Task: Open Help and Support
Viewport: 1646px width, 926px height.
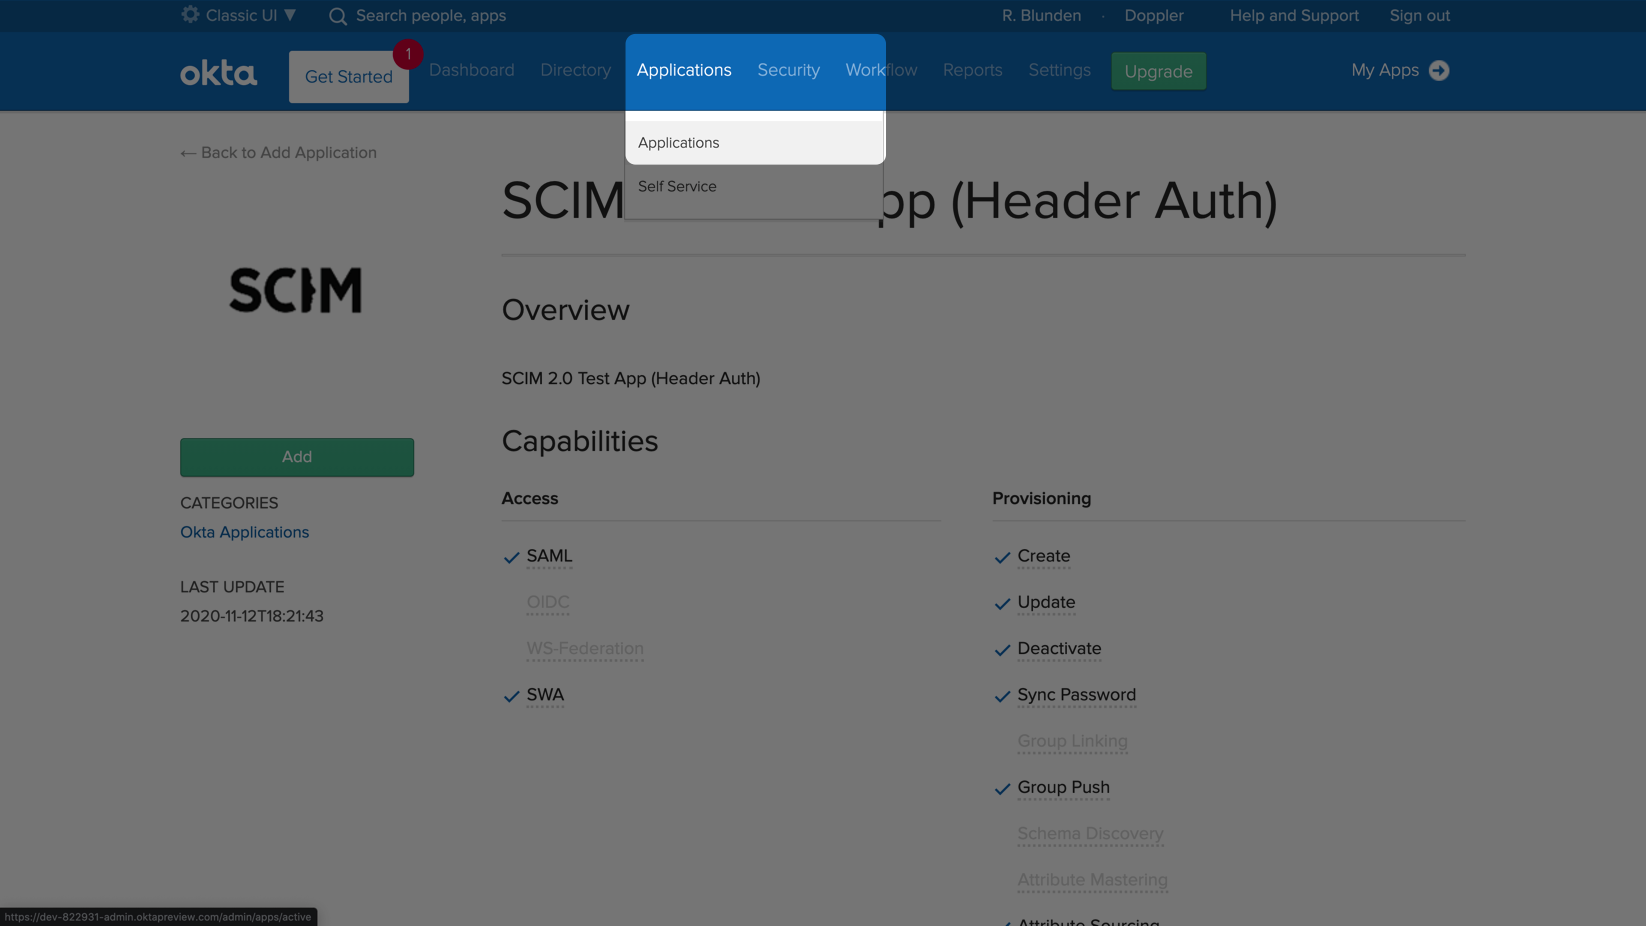Action: (1294, 16)
